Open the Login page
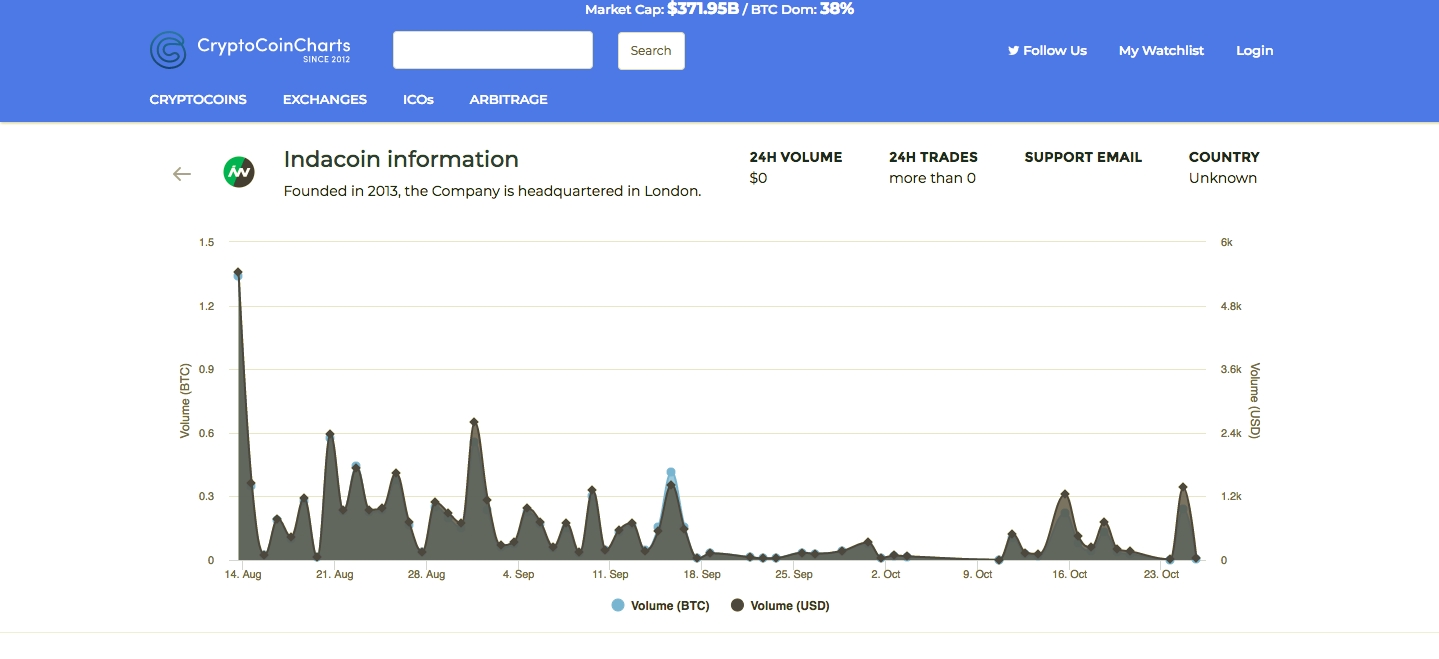The width and height of the screenshot is (1439, 659). click(1254, 50)
